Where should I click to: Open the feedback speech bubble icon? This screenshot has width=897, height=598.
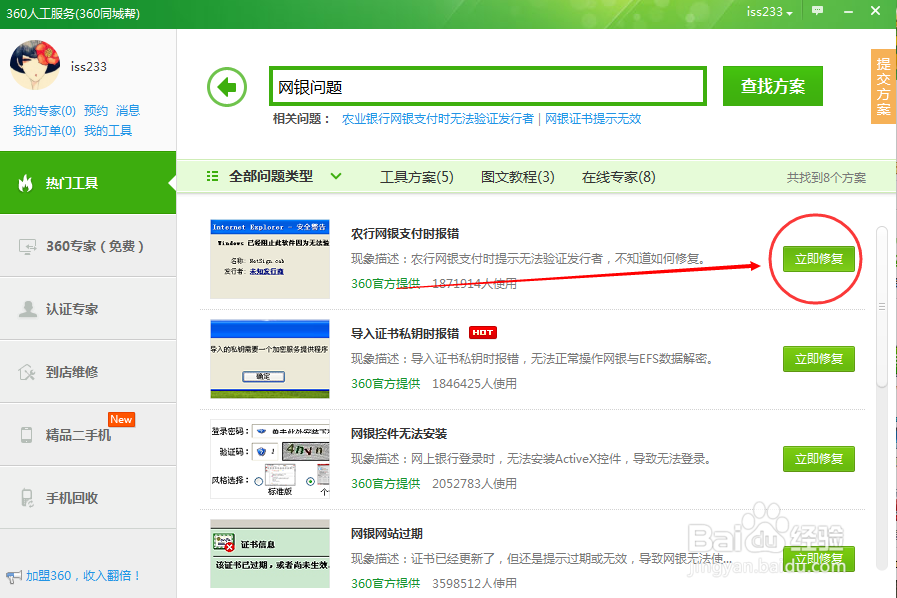[x=817, y=11]
